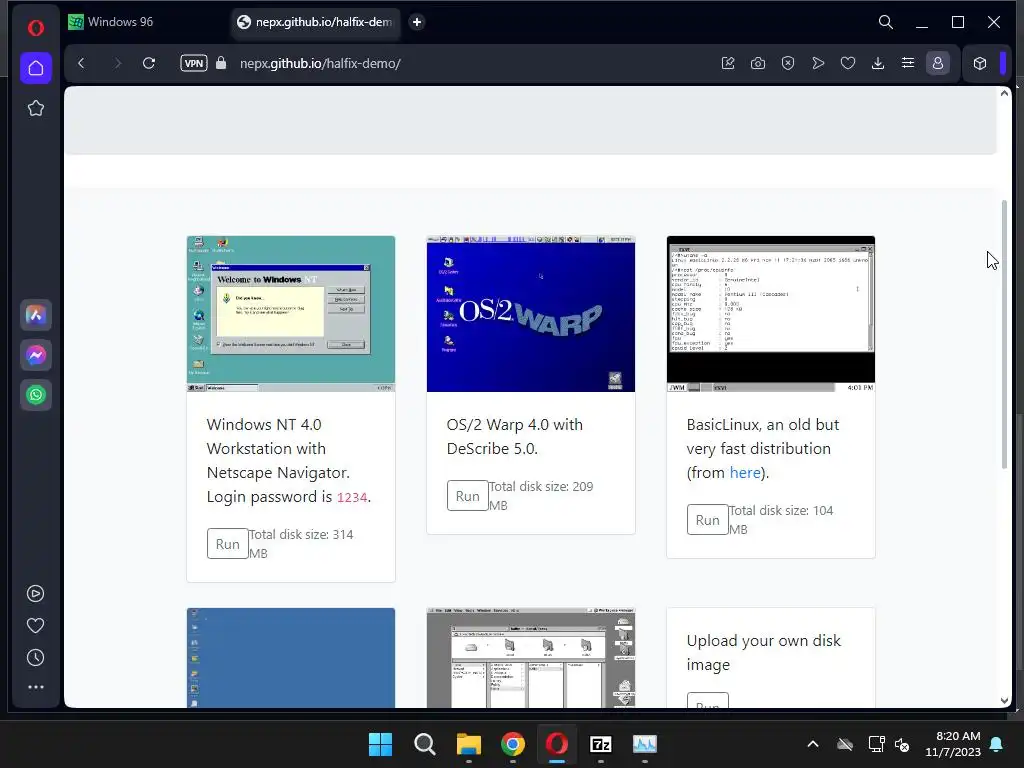1024x768 pixels.
Task: Open downloads panel
Action: (x=878, y=63)
